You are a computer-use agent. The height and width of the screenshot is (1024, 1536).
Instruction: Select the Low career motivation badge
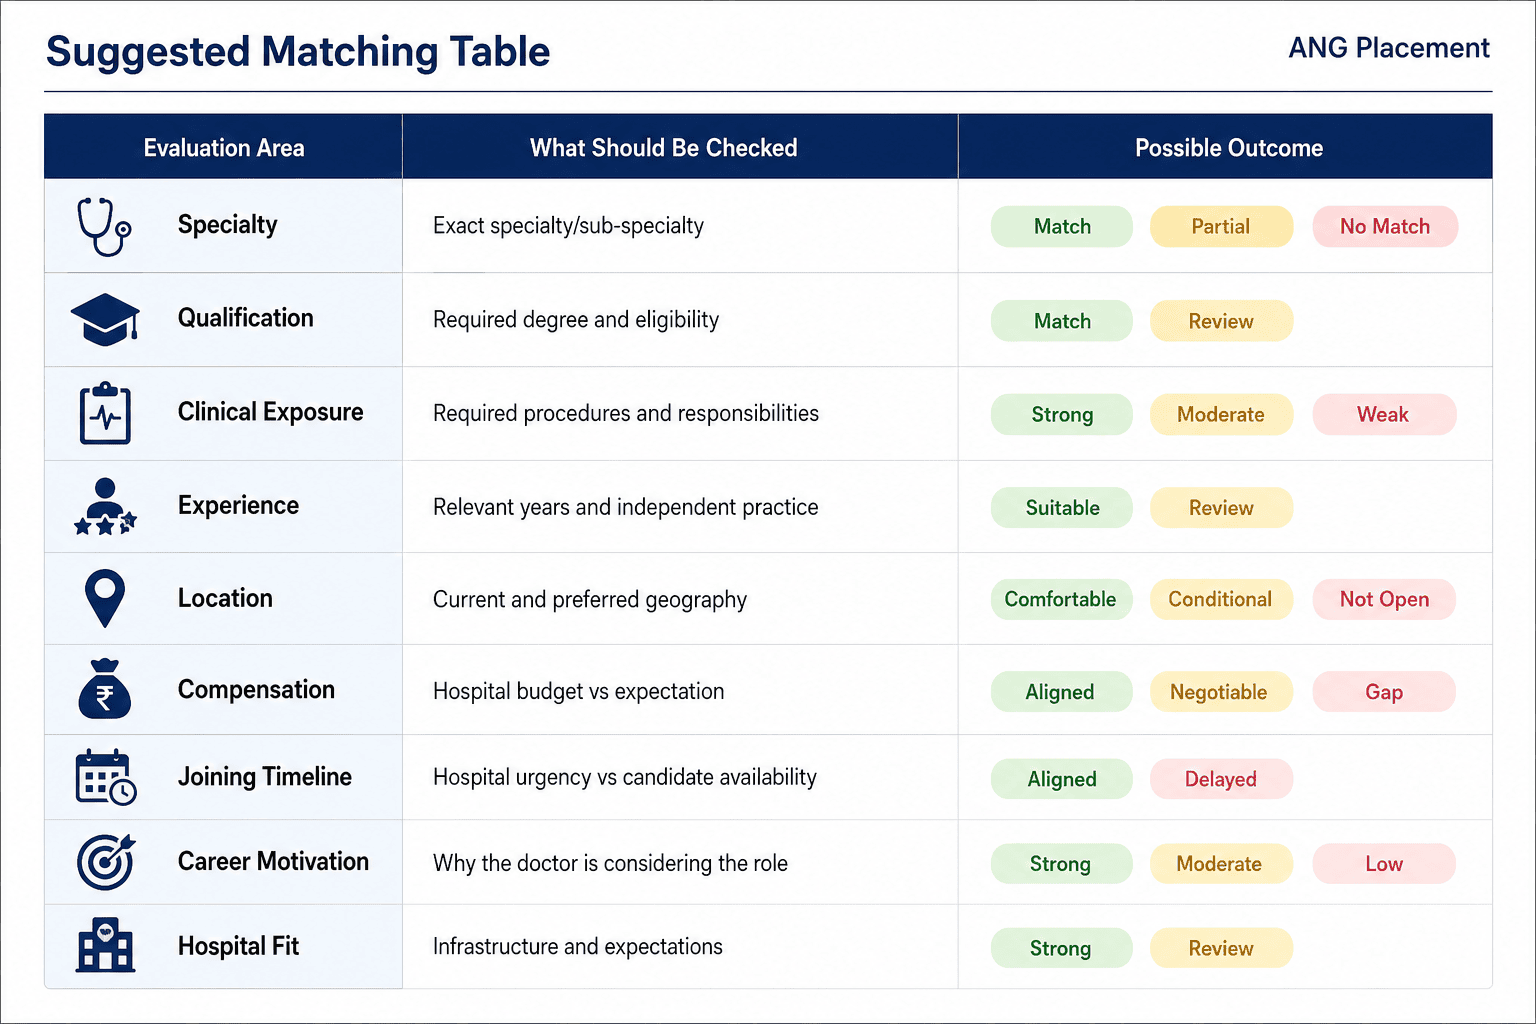pyautogui.click(x=1384, y=864)
